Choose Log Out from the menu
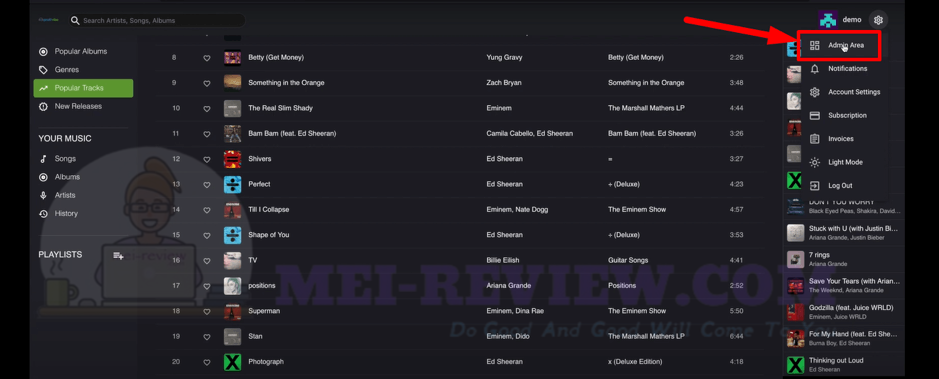 click(839, 186)
